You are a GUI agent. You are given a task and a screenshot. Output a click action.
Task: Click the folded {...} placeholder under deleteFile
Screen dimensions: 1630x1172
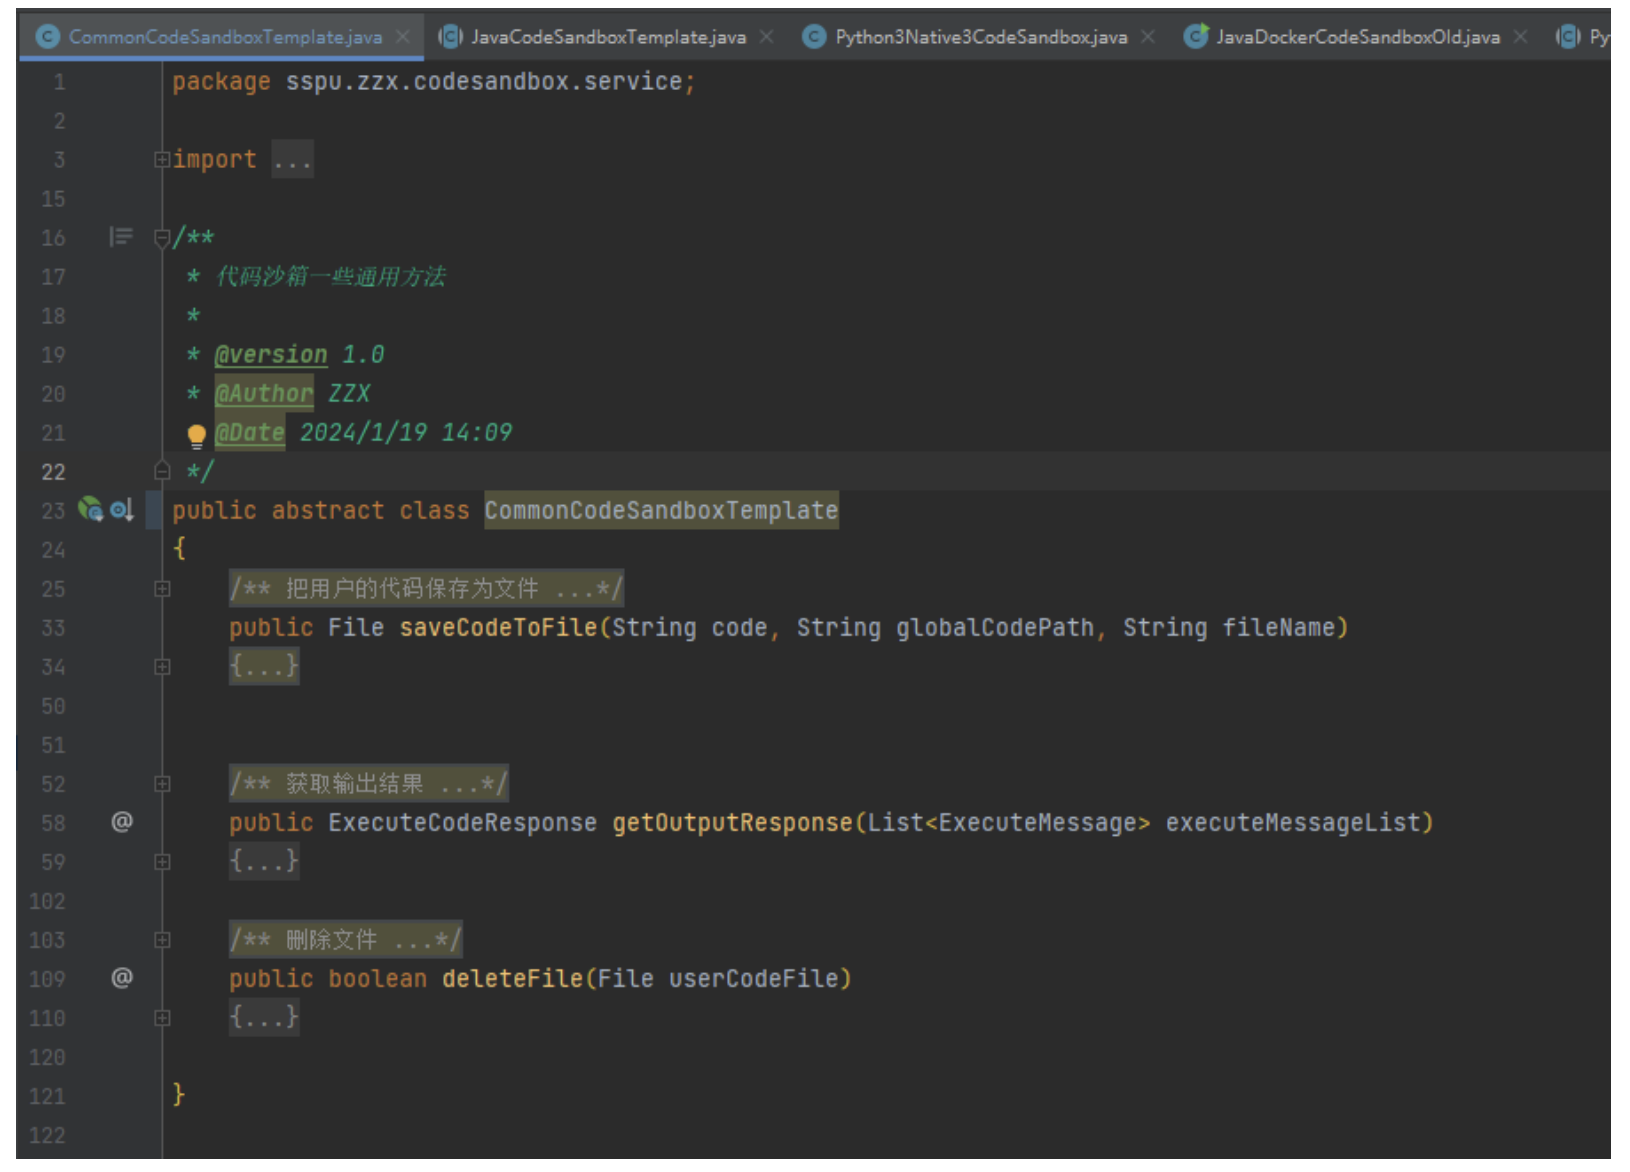point(264,1018)
